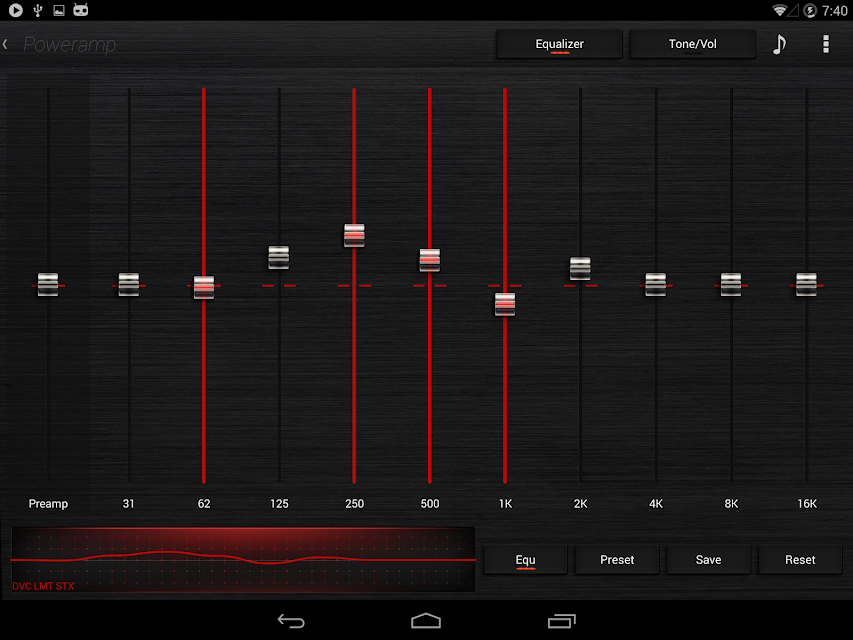The width and height of the screenshot is (853, 640).
Task: Go back using the Poweramp back chevron
Action: 5,44
